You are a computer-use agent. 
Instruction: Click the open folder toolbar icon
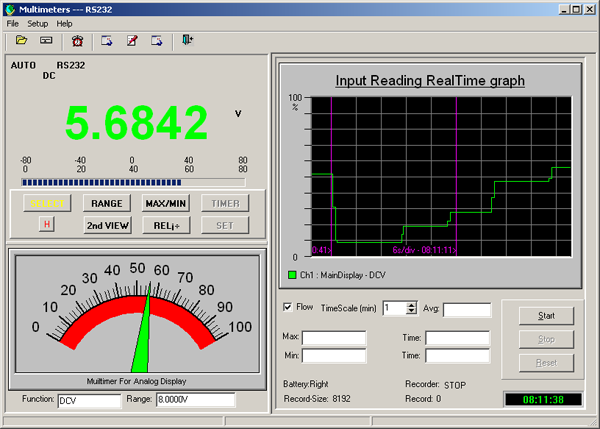(21, 40)
